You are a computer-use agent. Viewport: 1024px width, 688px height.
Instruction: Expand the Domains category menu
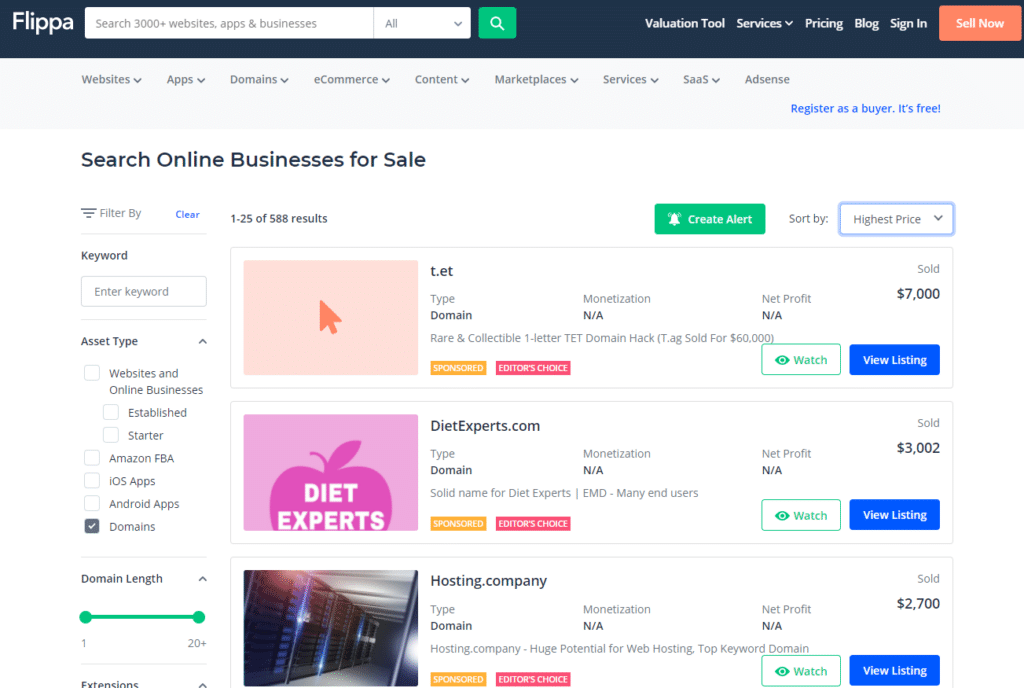[259, 80]
